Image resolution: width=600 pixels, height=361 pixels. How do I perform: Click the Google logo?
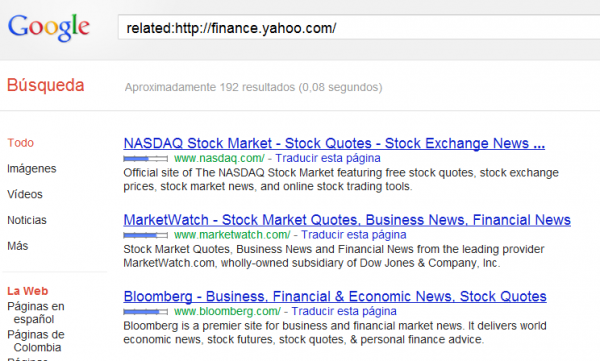pyautogui.click(x=49, y=27)
